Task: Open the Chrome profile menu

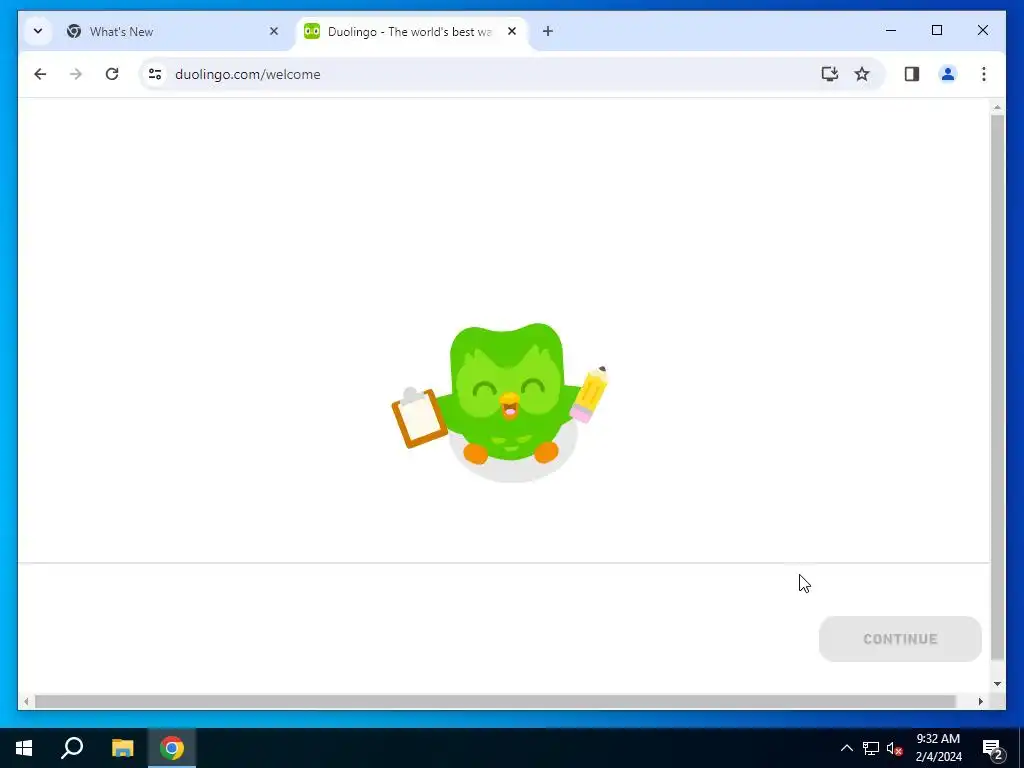Action: tap(948, 74)
